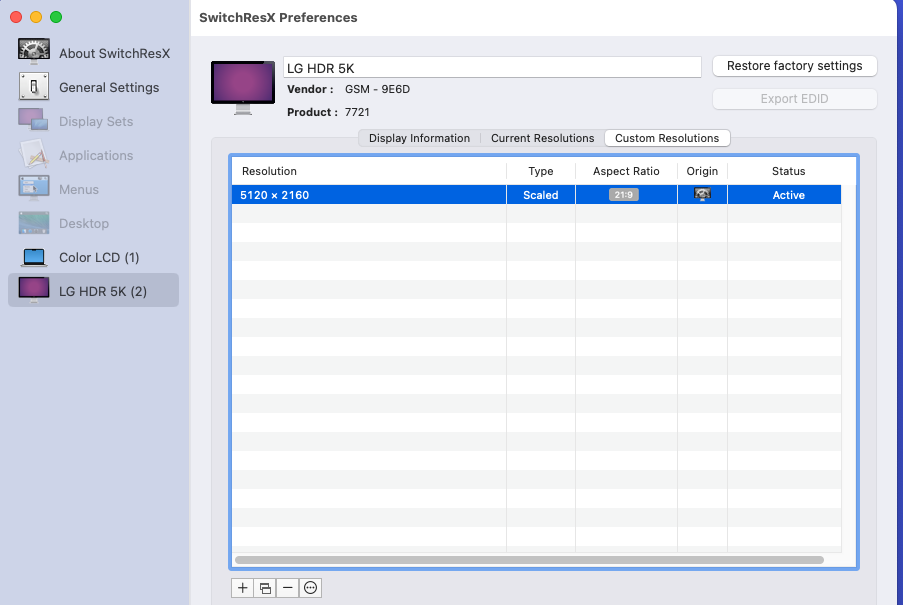The width and height of the screenshot is (903, 605).
Task: Click the horizontal scrollbar under the table
Action: [529, 560]
